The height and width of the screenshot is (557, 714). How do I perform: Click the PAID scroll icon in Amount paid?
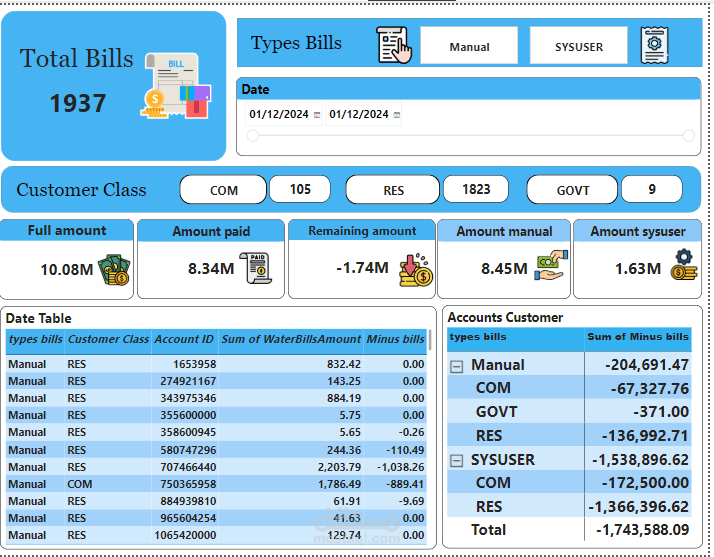(x=255, y=268)
